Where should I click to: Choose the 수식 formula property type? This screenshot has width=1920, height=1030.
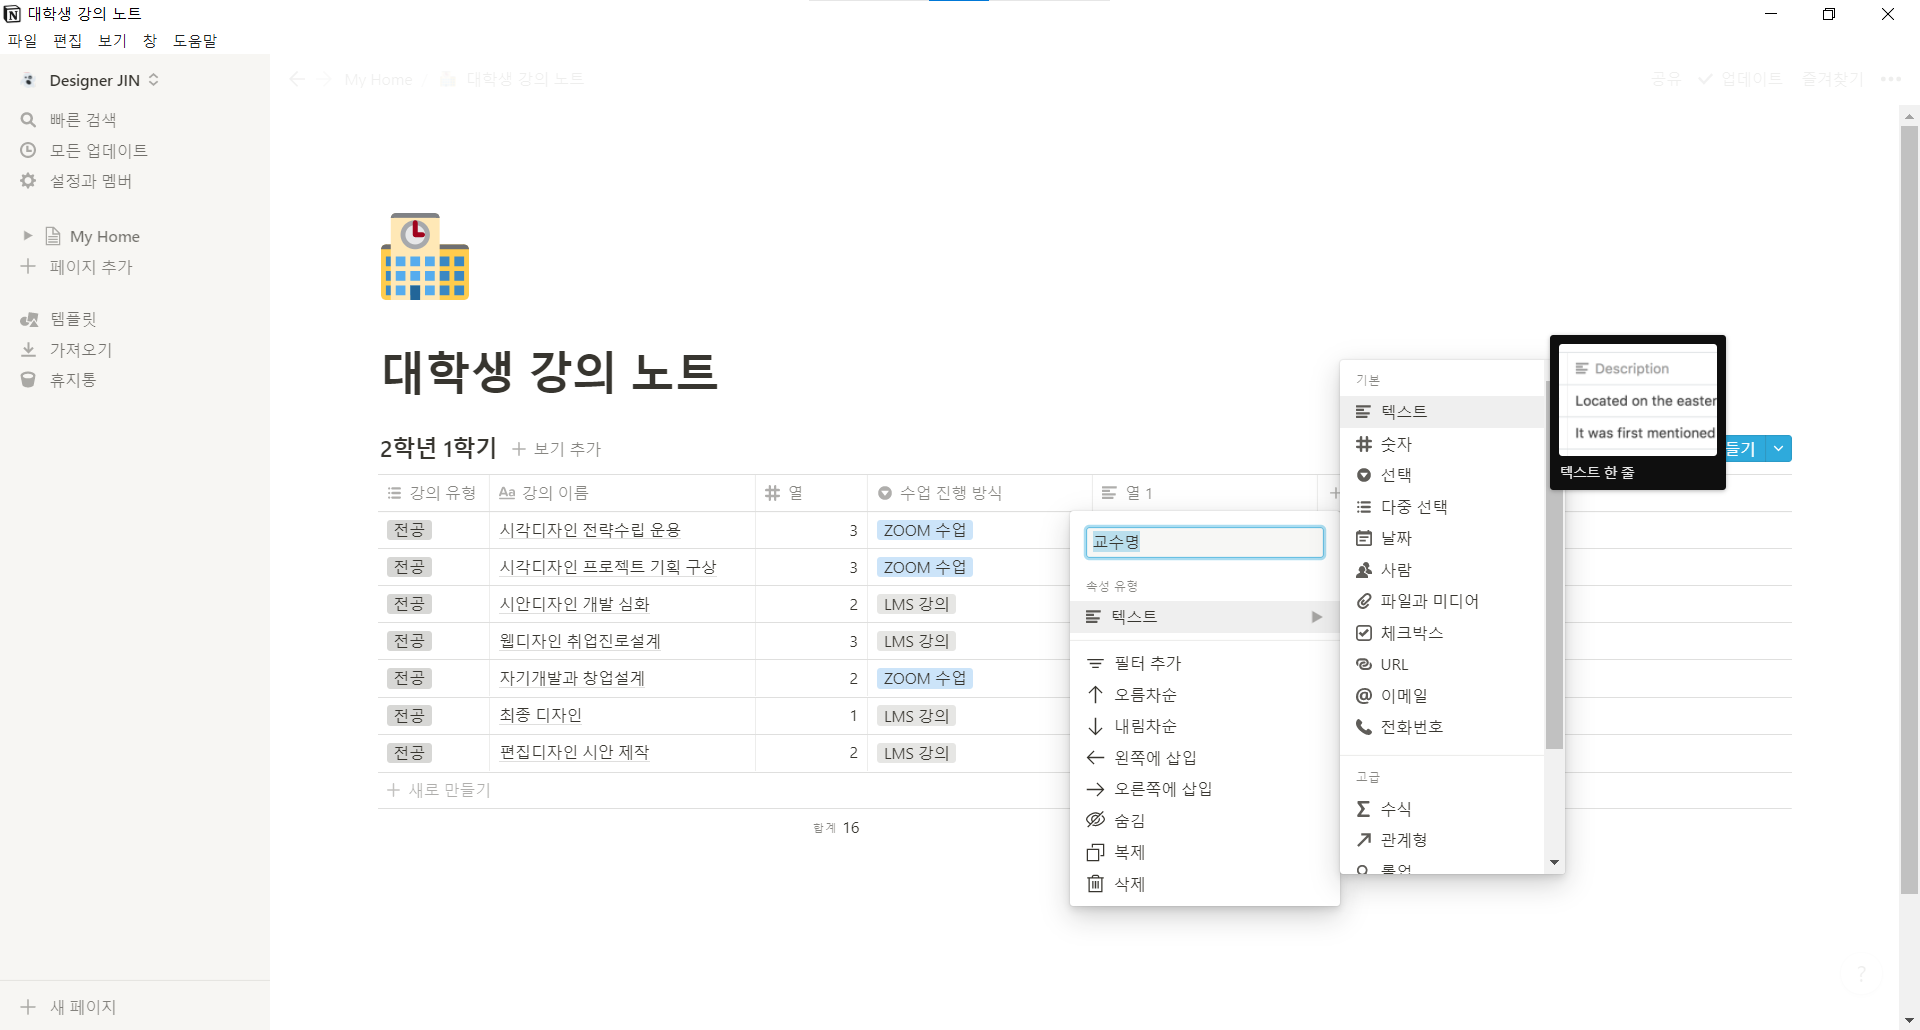(1442, 809)
